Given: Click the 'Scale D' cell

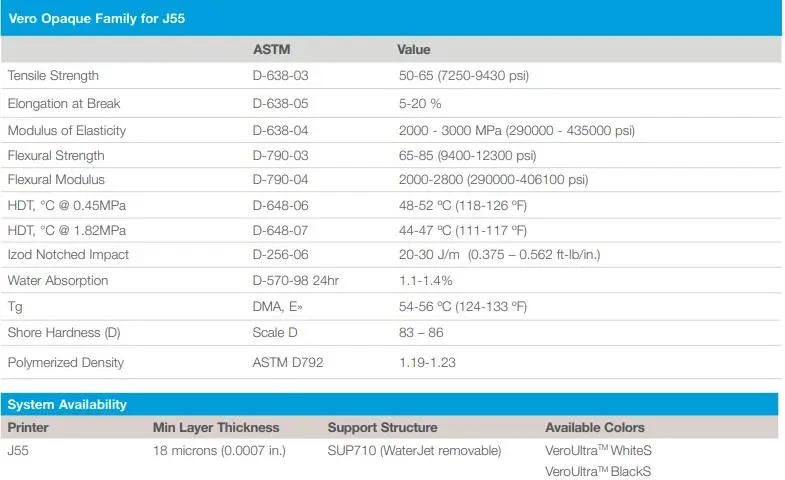Looking at the screenshot, I should click(x=275, y=333).
